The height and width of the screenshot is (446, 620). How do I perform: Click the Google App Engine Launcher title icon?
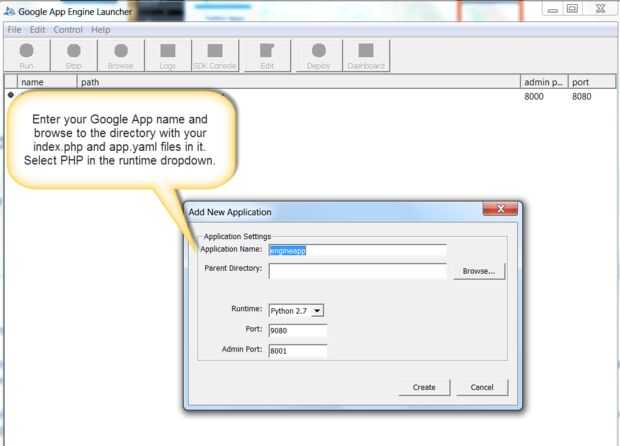pyautogui.click(x=9, y=11)
